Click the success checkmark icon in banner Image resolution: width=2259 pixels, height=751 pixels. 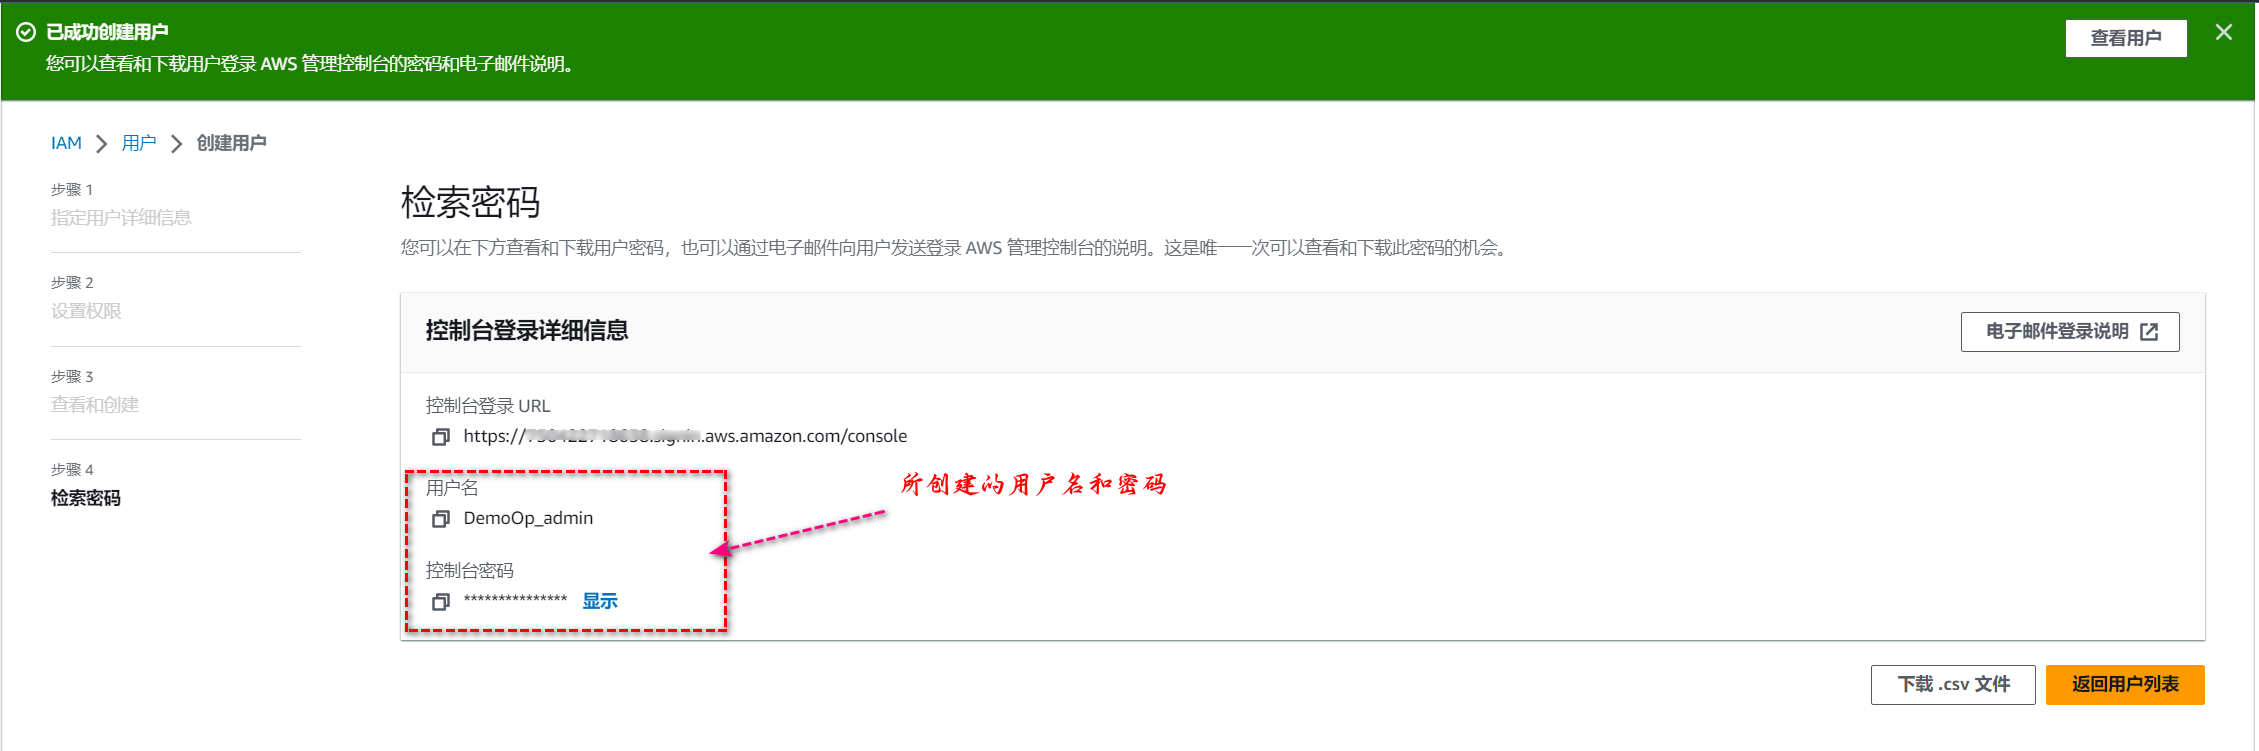pos(26,33)
